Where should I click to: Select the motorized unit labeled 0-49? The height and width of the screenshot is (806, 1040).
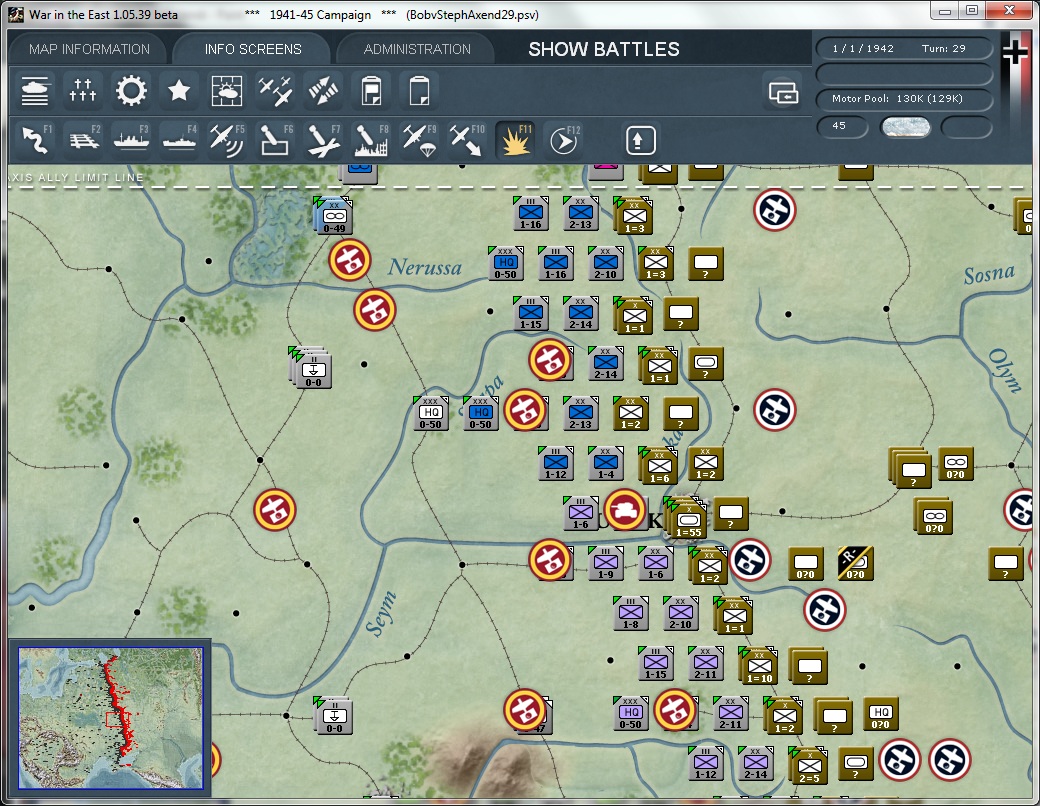click(x=334, y=215)
